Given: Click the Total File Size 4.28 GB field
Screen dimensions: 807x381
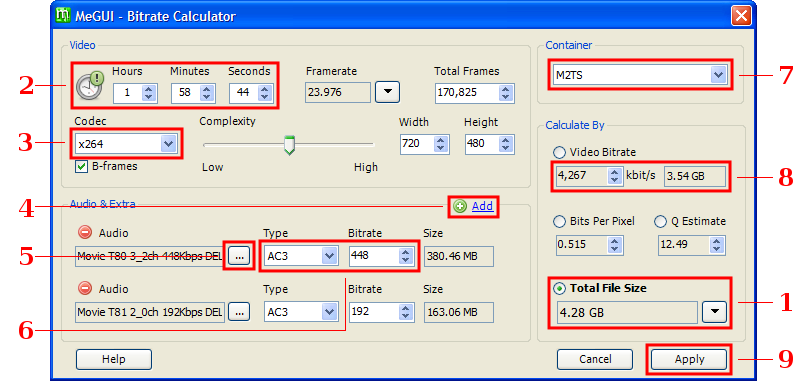Looking at the screenshot, I should click(627, 312).
